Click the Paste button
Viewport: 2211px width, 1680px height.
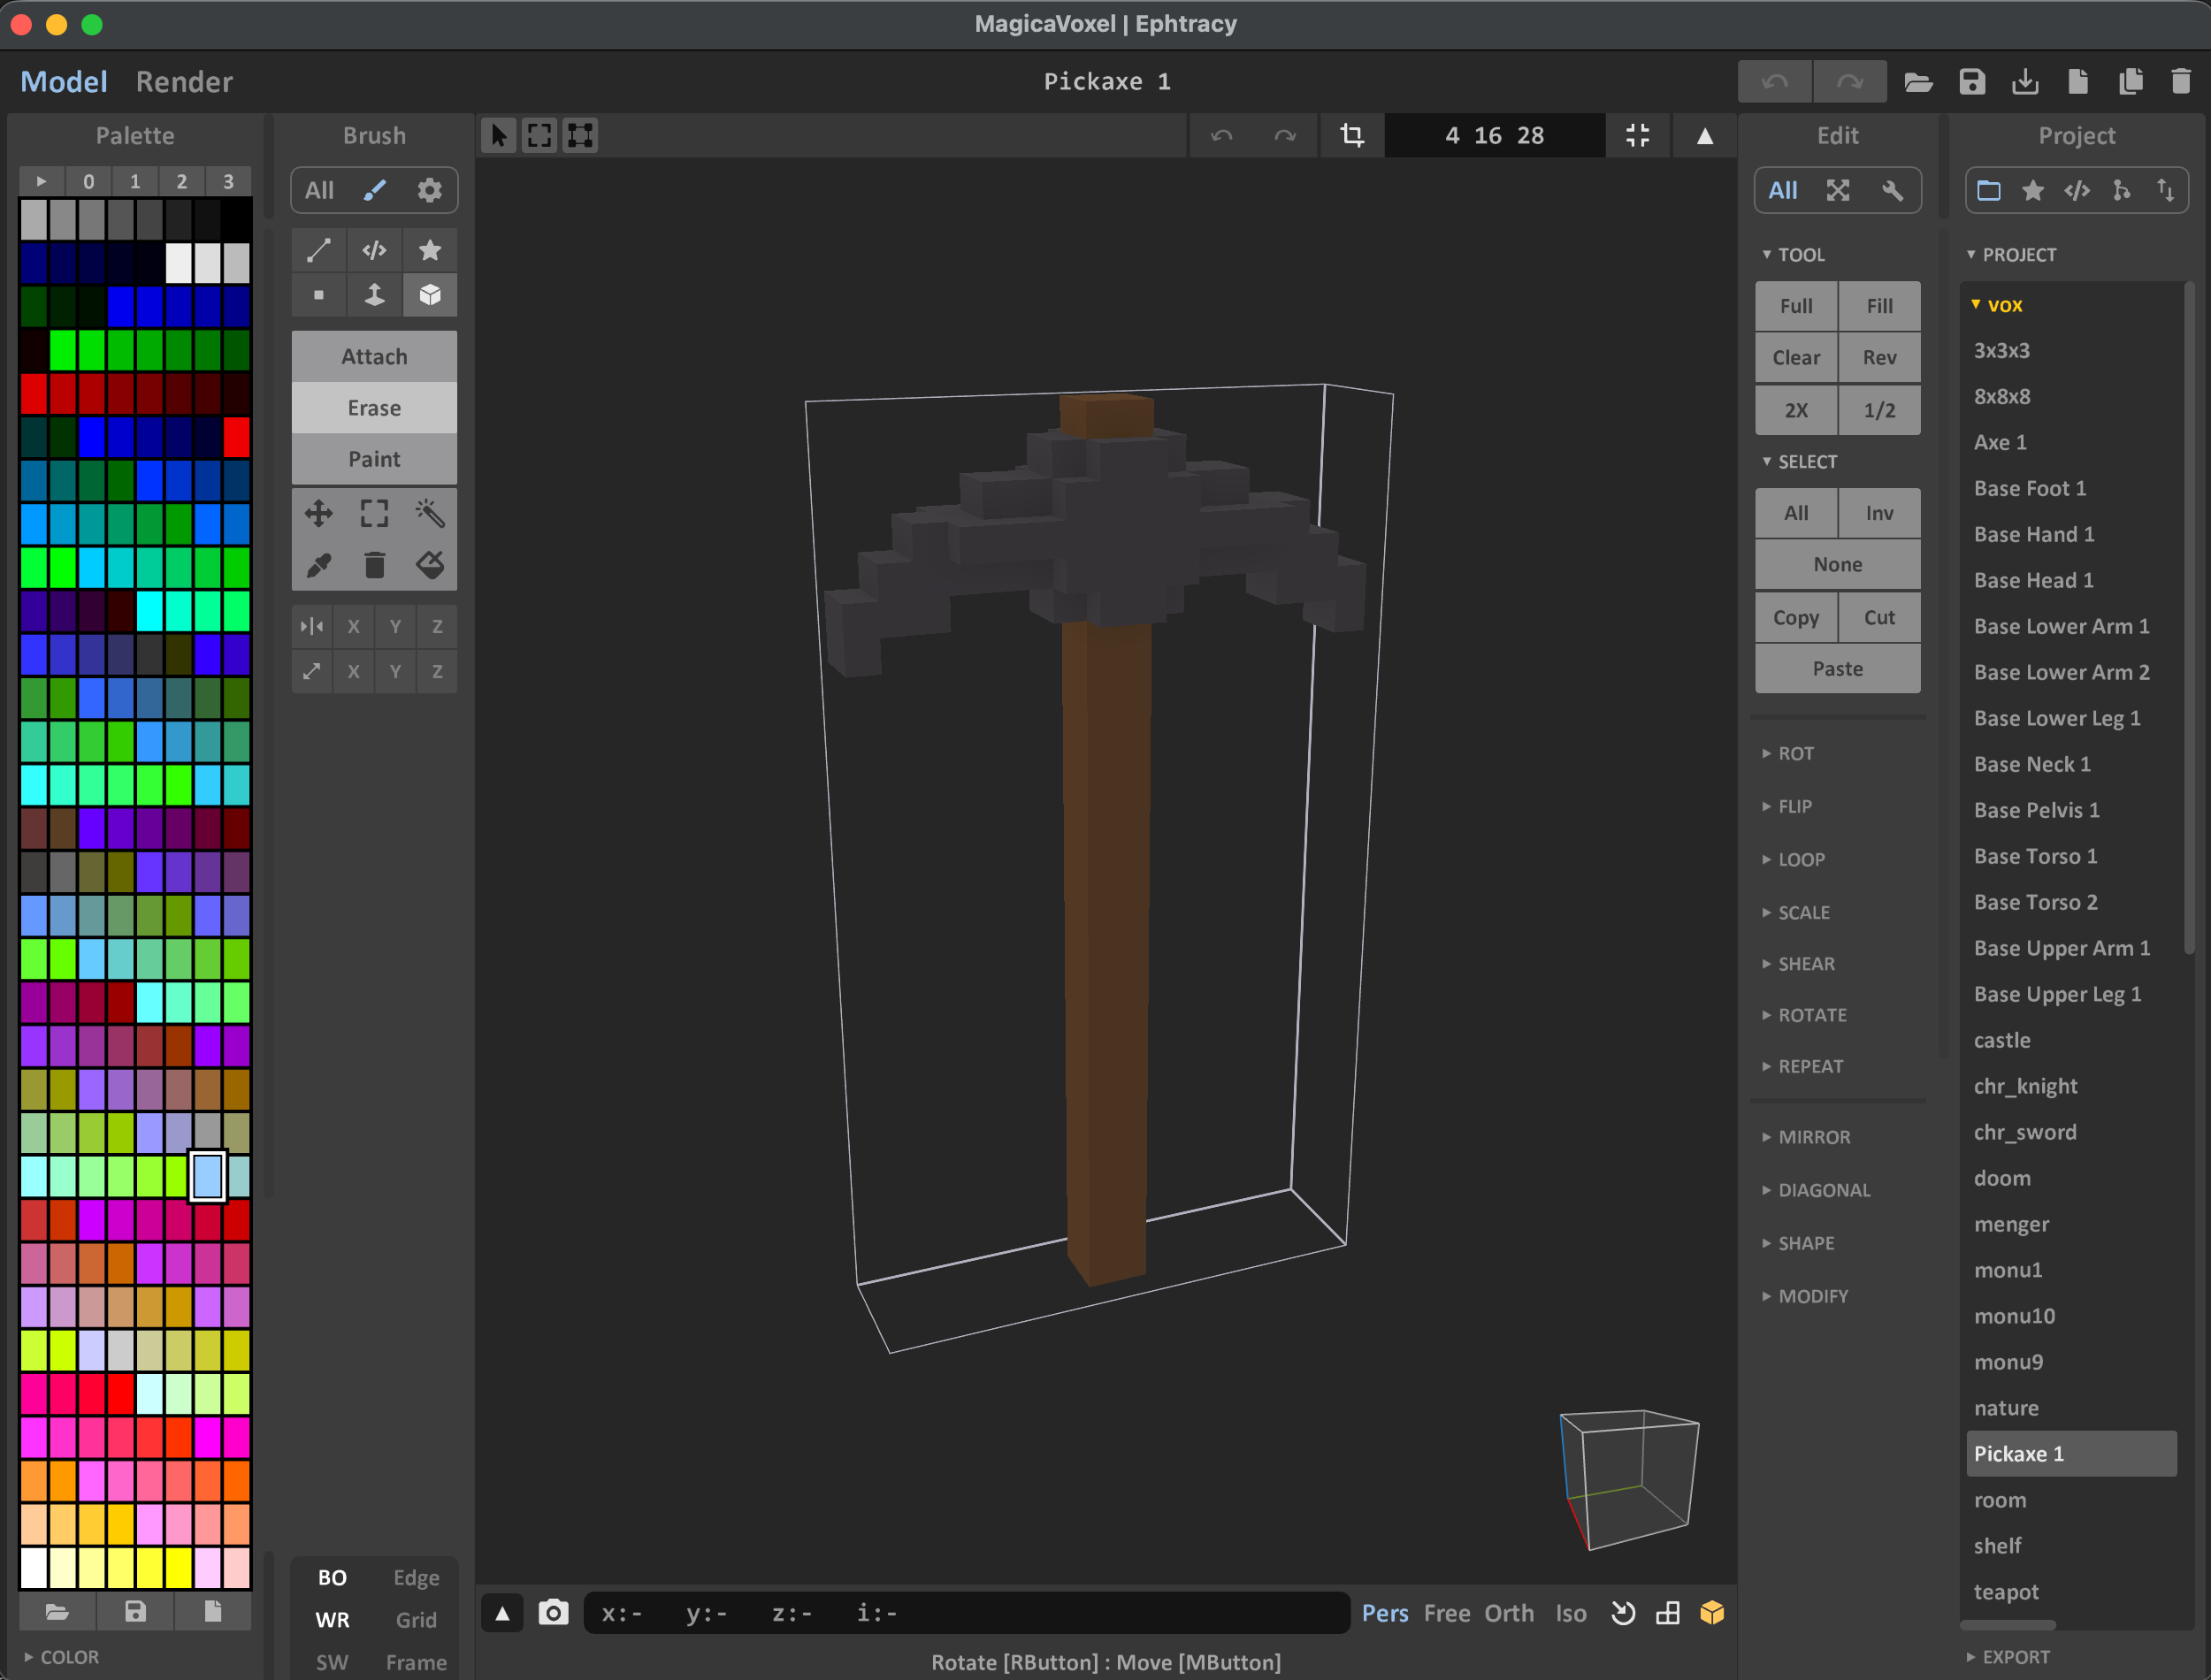(x=1838, y=669)
